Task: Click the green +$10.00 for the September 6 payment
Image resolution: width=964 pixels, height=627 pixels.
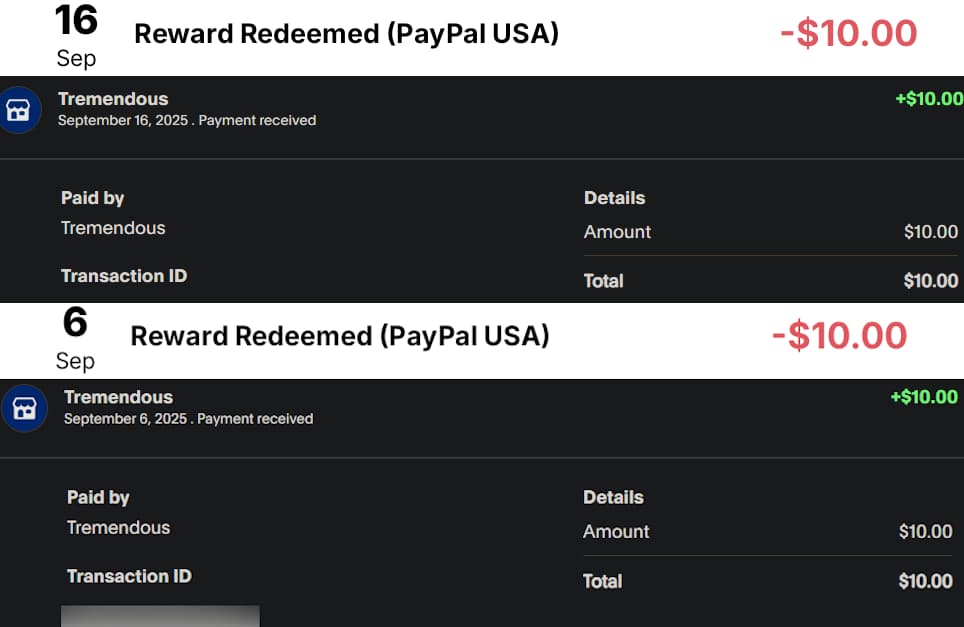Action: click(x=924, y=397)
